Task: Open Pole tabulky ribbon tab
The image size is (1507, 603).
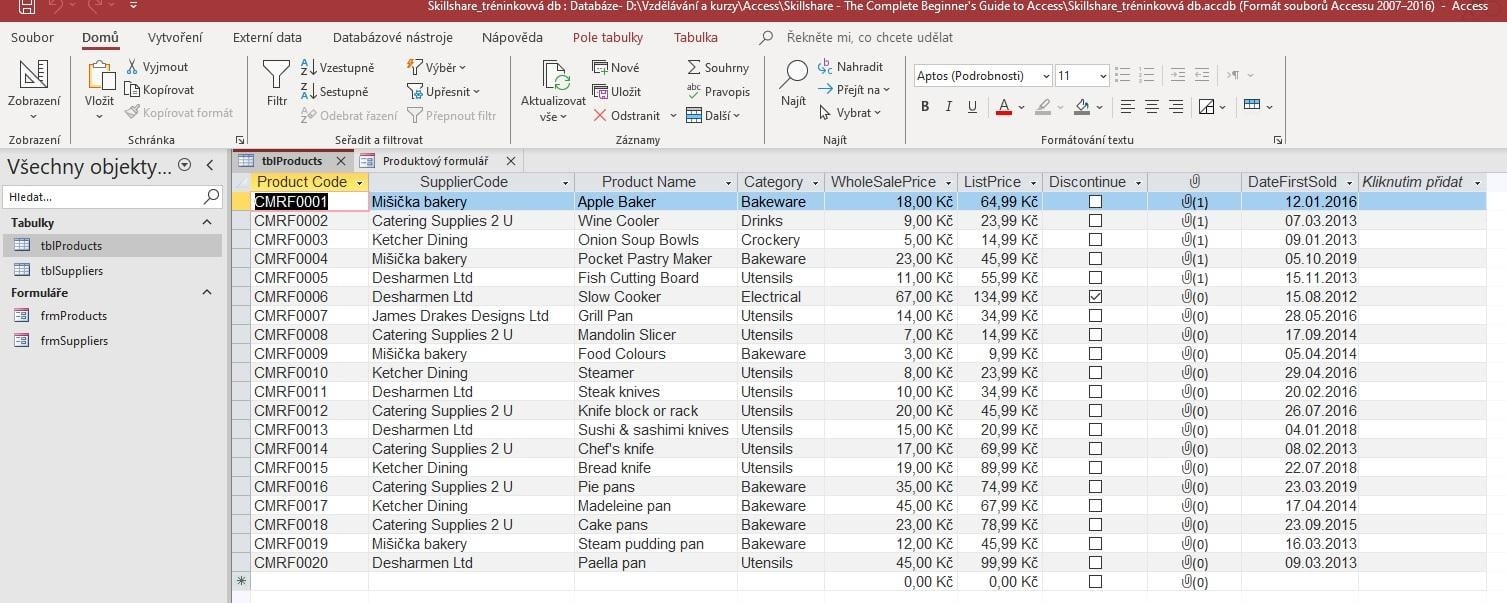Action: (608, 37)
